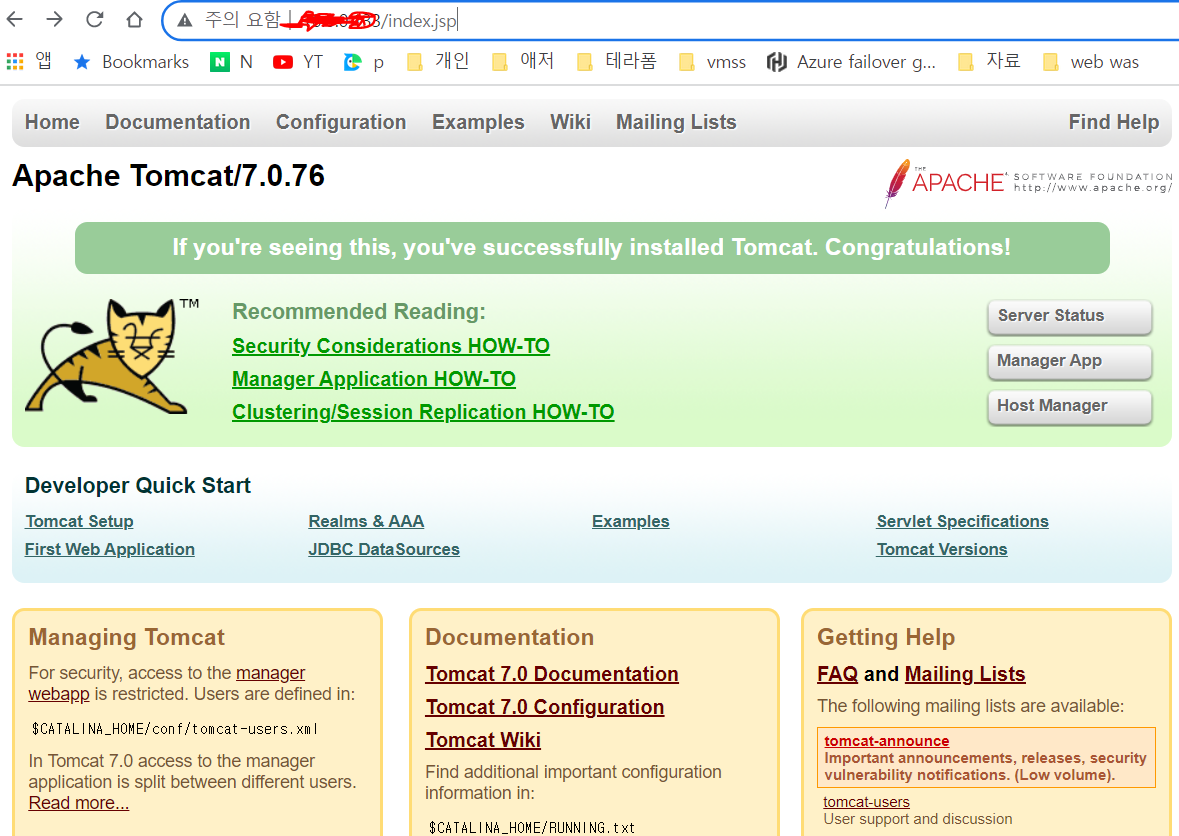Open the Examples link in Quick Start

(630, 521)
